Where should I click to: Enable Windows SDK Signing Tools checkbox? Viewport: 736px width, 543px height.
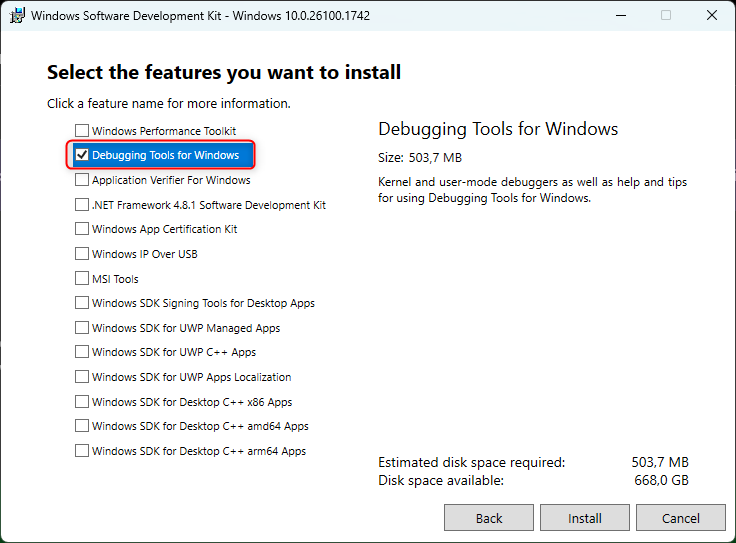pyautogui.click(x=82, y=302)
